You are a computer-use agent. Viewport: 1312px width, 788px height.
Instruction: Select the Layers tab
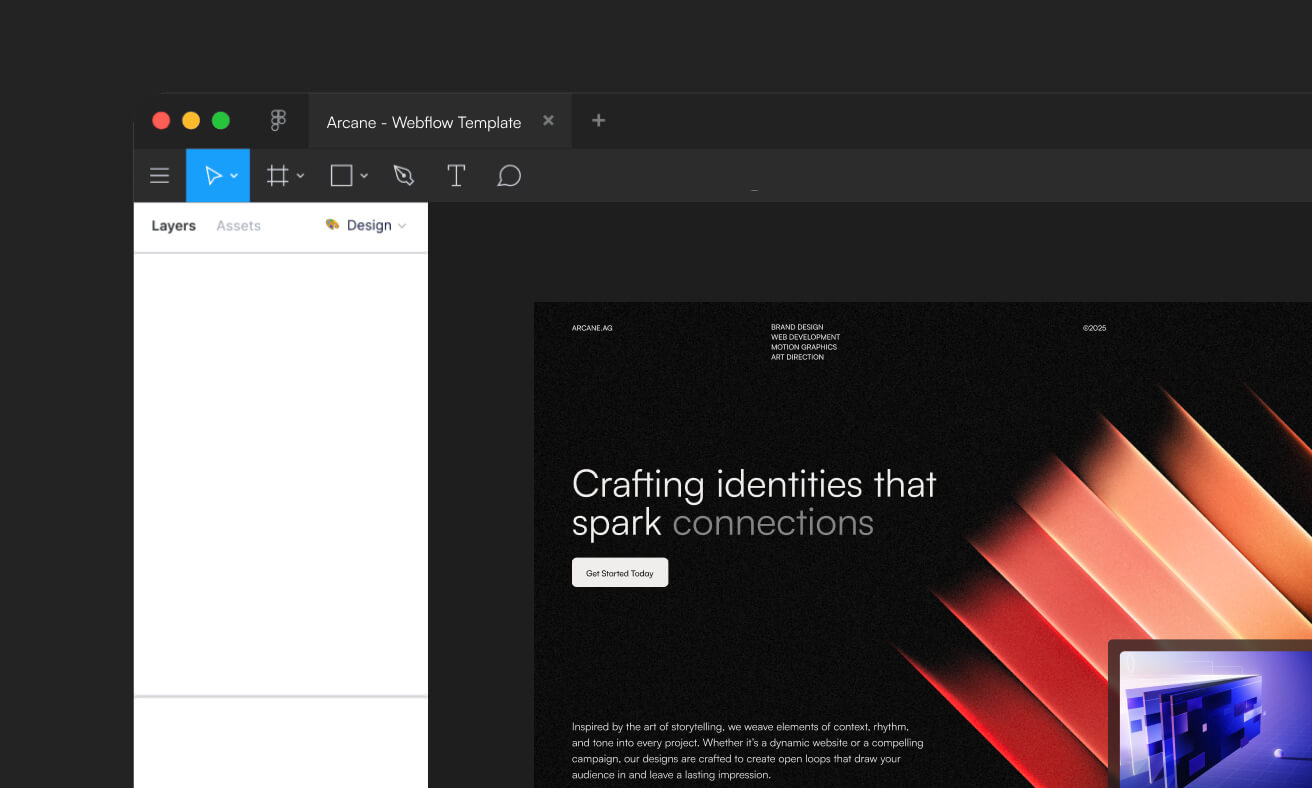click(173, 225)
